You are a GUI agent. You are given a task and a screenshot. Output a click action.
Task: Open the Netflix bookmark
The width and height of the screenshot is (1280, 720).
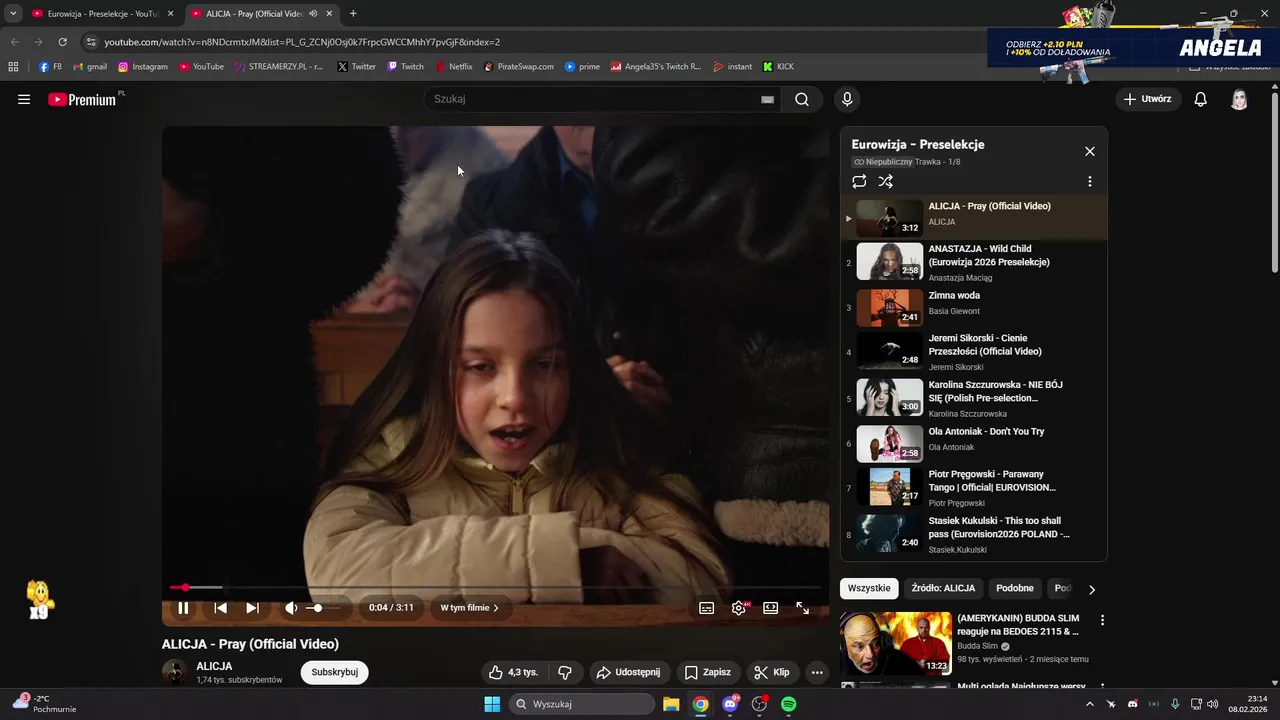pos(454,67)
